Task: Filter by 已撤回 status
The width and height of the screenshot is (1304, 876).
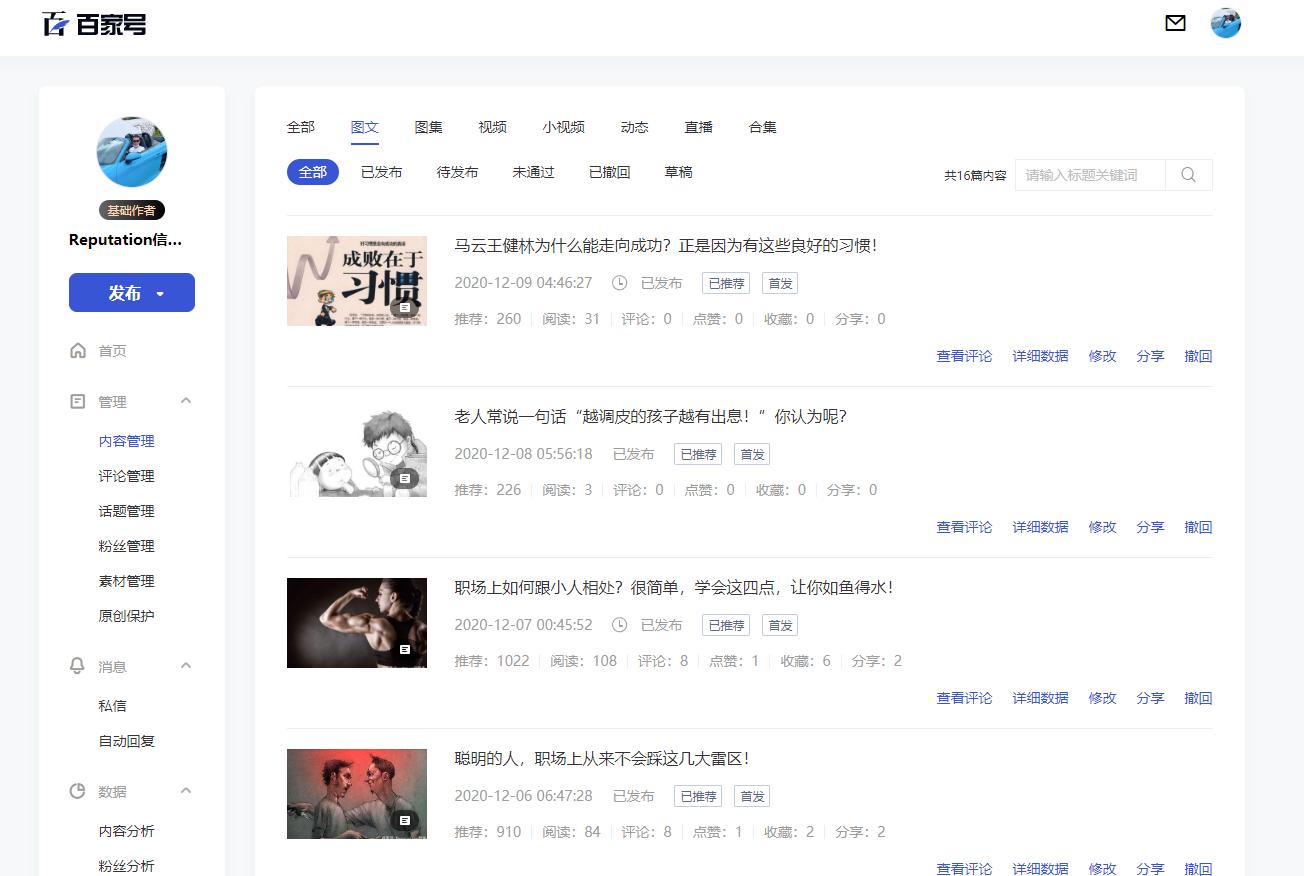Action: point(610,172)
